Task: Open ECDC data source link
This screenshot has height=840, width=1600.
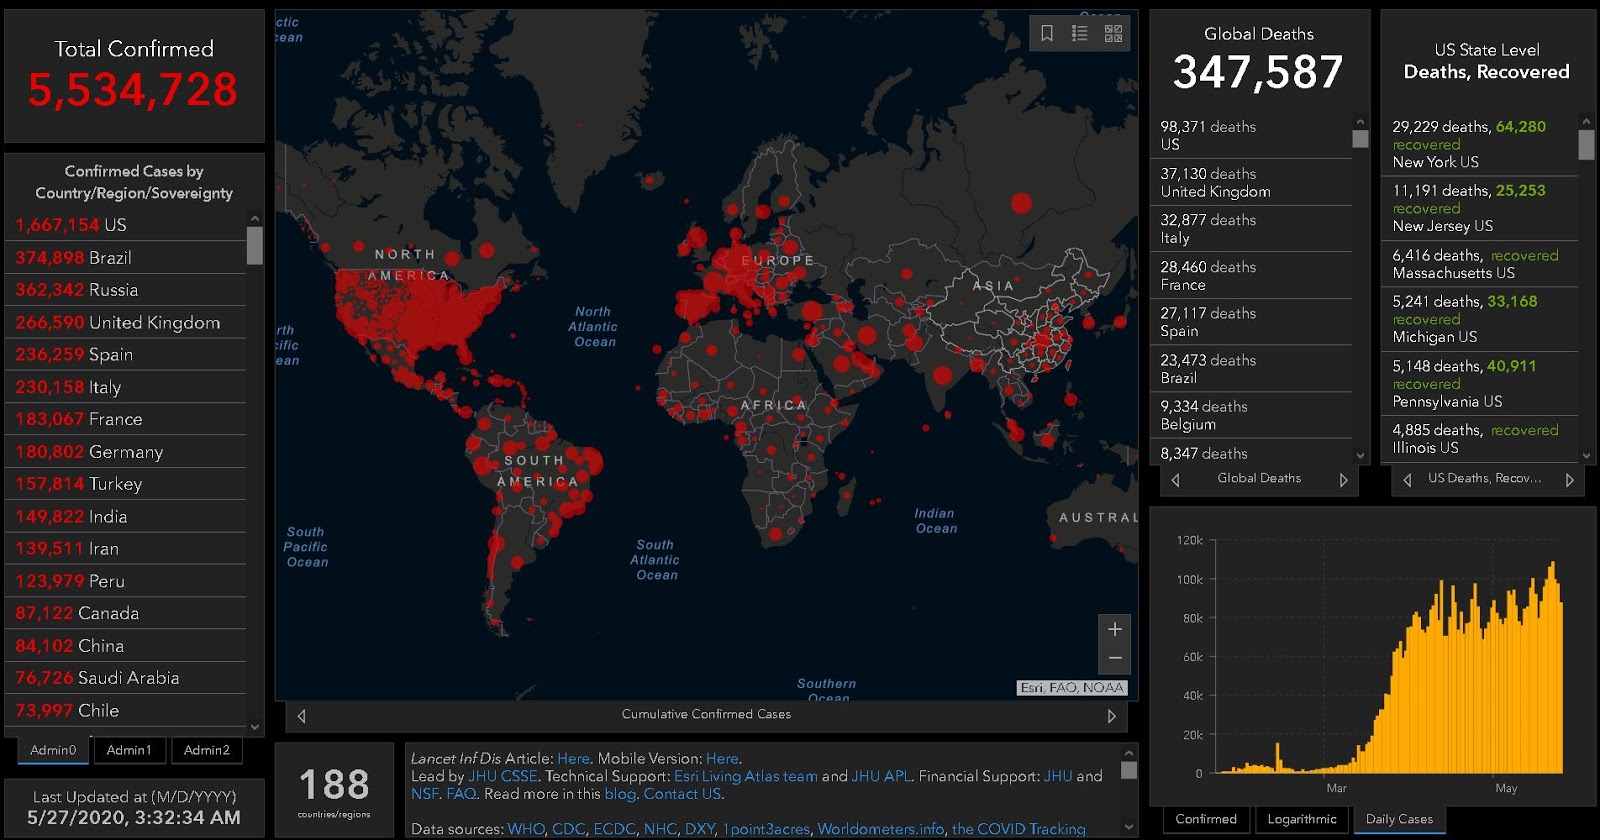Action: point(614,829)
